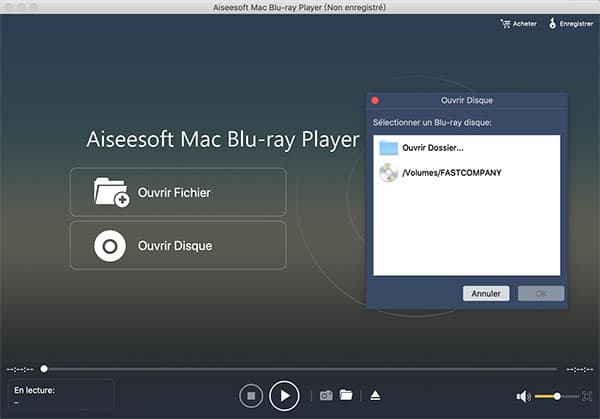Click the window title Aiseesoft Mac Blu-ray Player

[x=299, y=7]
